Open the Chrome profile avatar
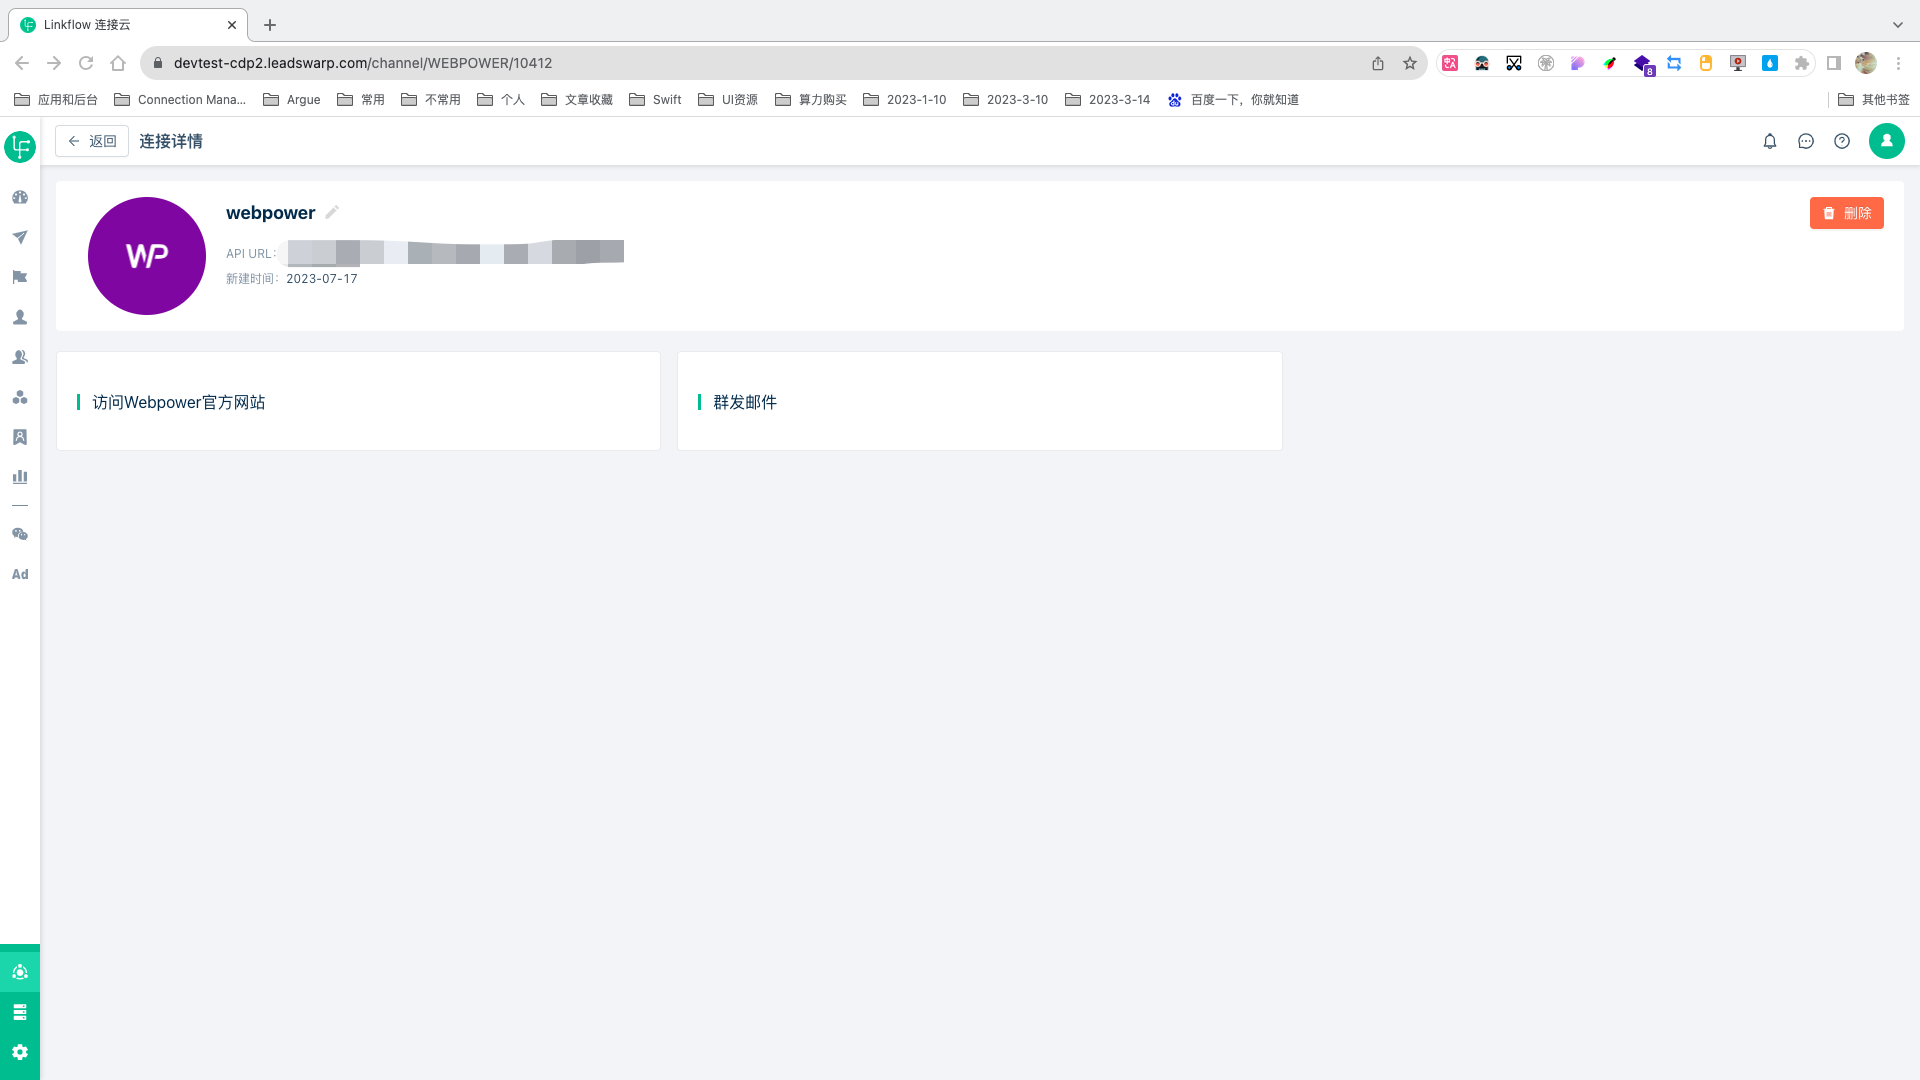Viewport: 1920px width, 1080px height. coord(1866,63)
